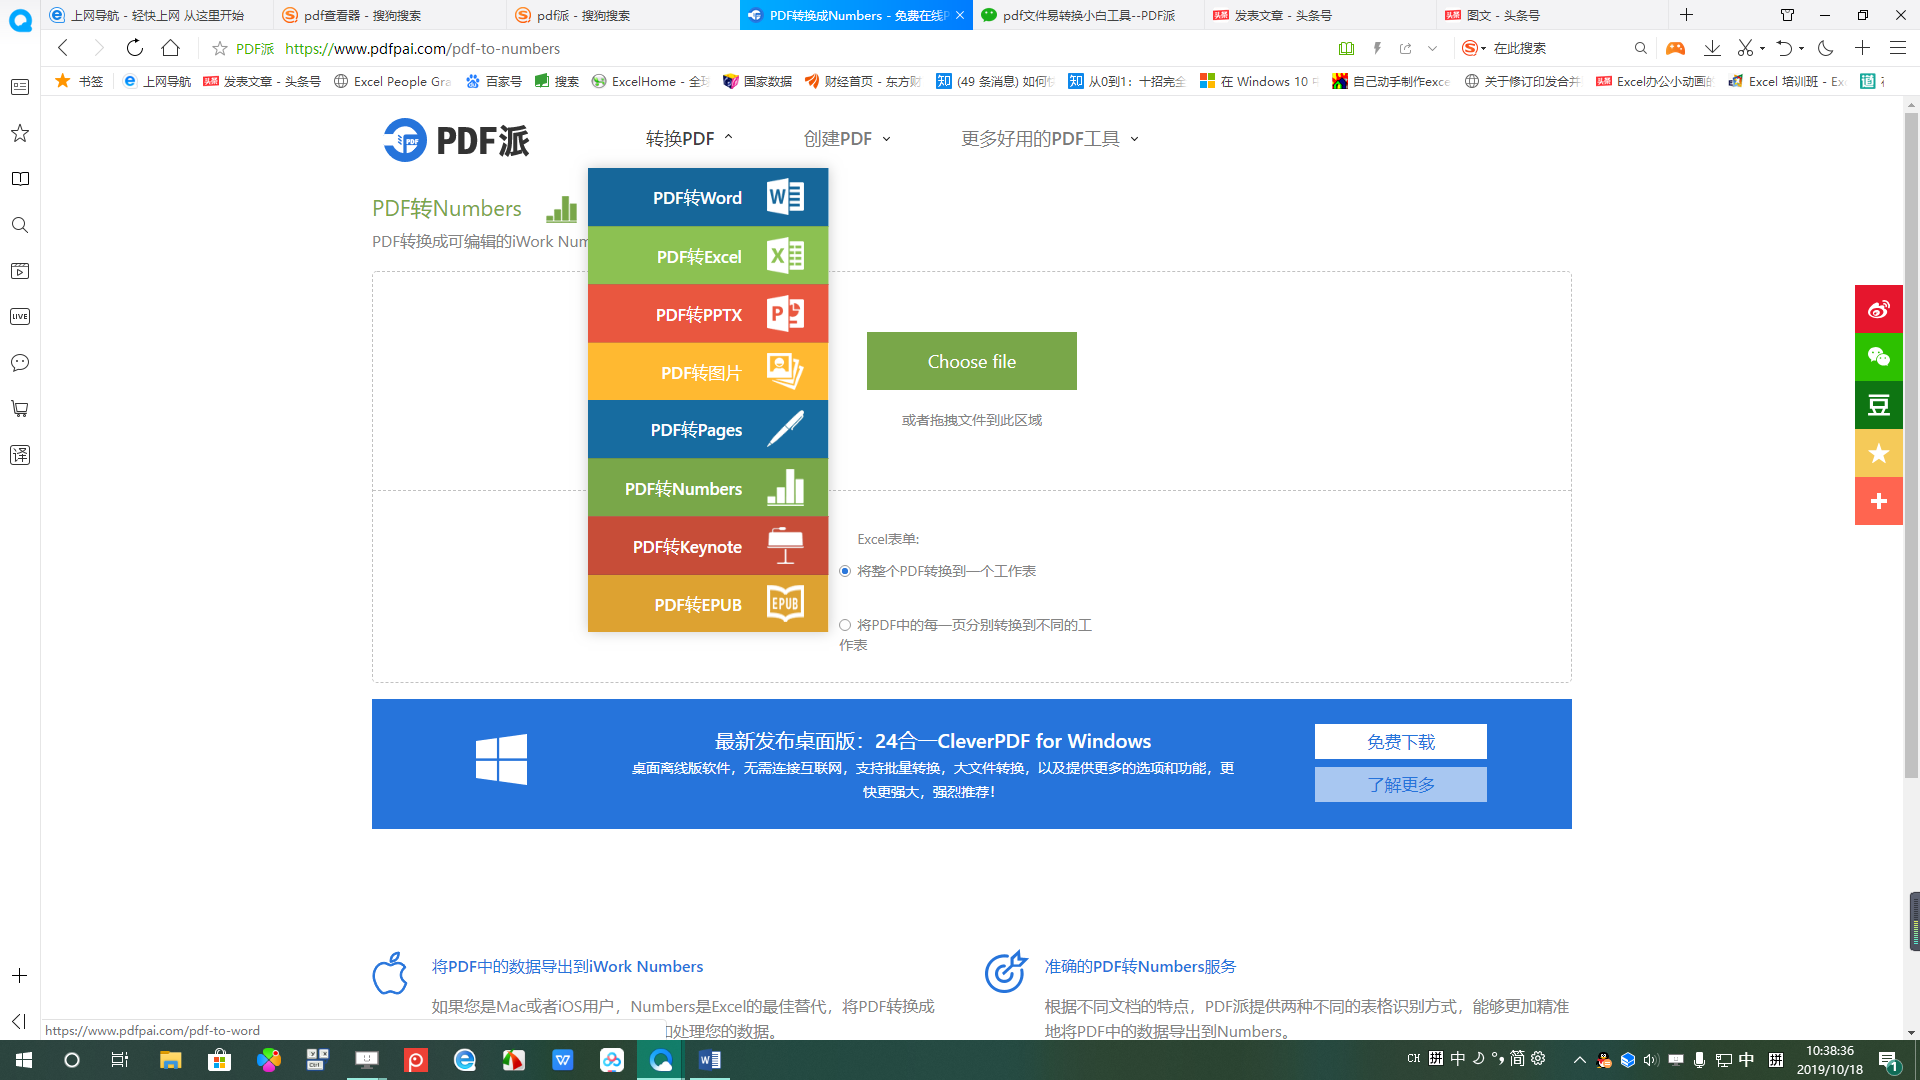
Task: Show hidden system tray icons chevron
Action: point(1580,1060)
